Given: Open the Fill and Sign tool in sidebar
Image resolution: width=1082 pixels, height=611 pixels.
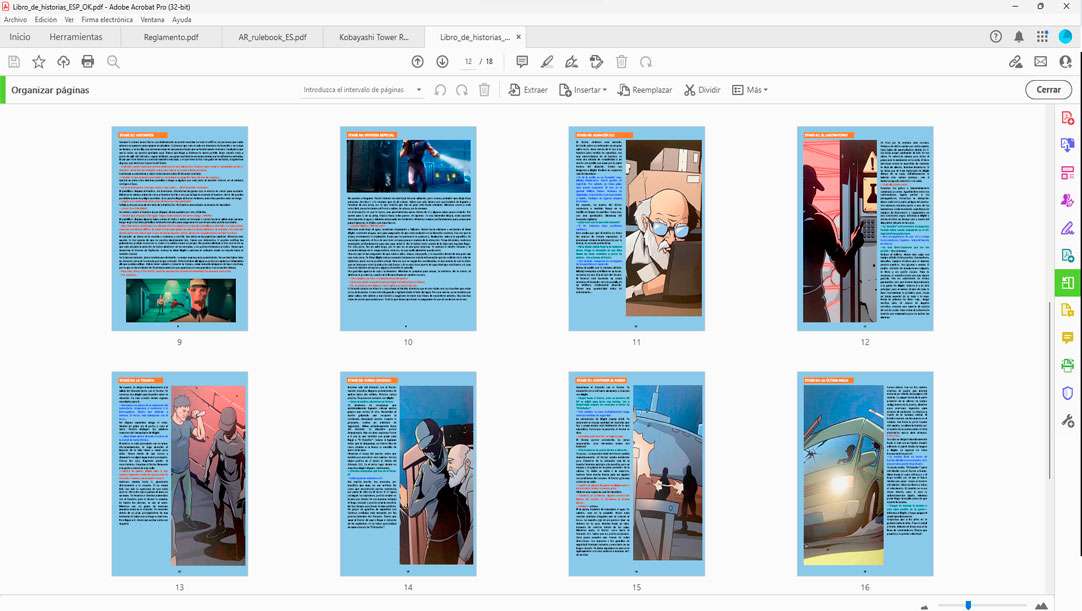Looking at the screenshot, I should 1068,228.
